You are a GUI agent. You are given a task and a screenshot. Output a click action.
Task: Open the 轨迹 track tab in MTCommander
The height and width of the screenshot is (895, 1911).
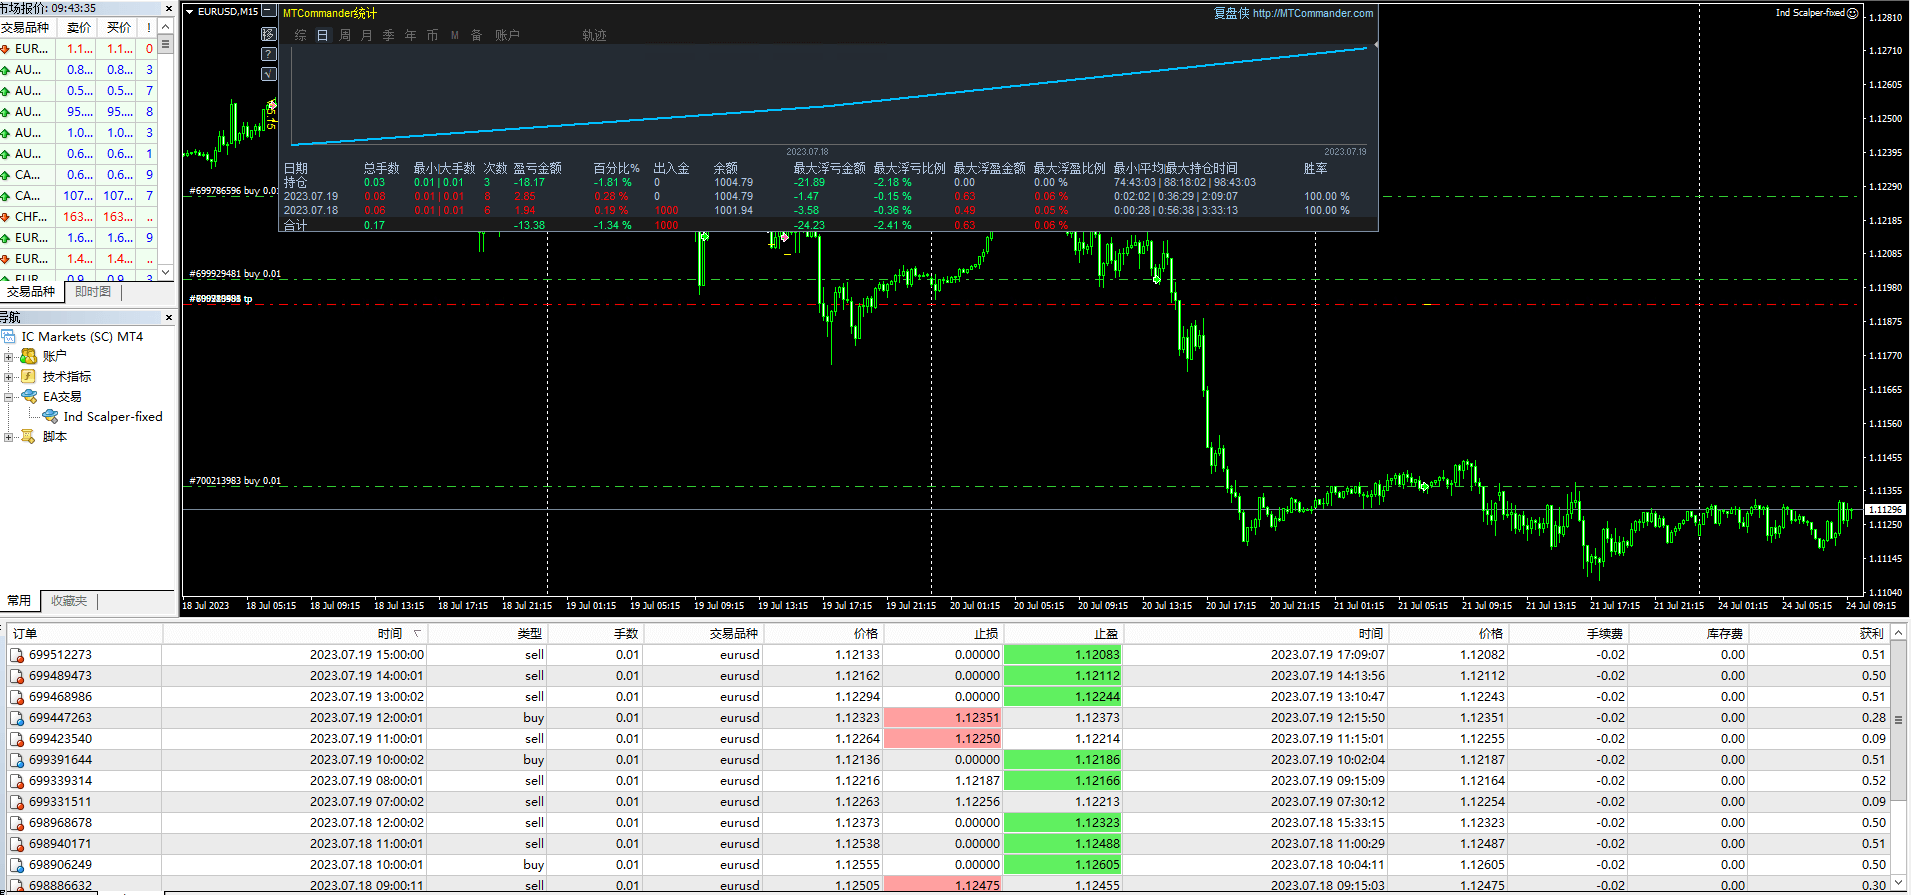(595, 35)
